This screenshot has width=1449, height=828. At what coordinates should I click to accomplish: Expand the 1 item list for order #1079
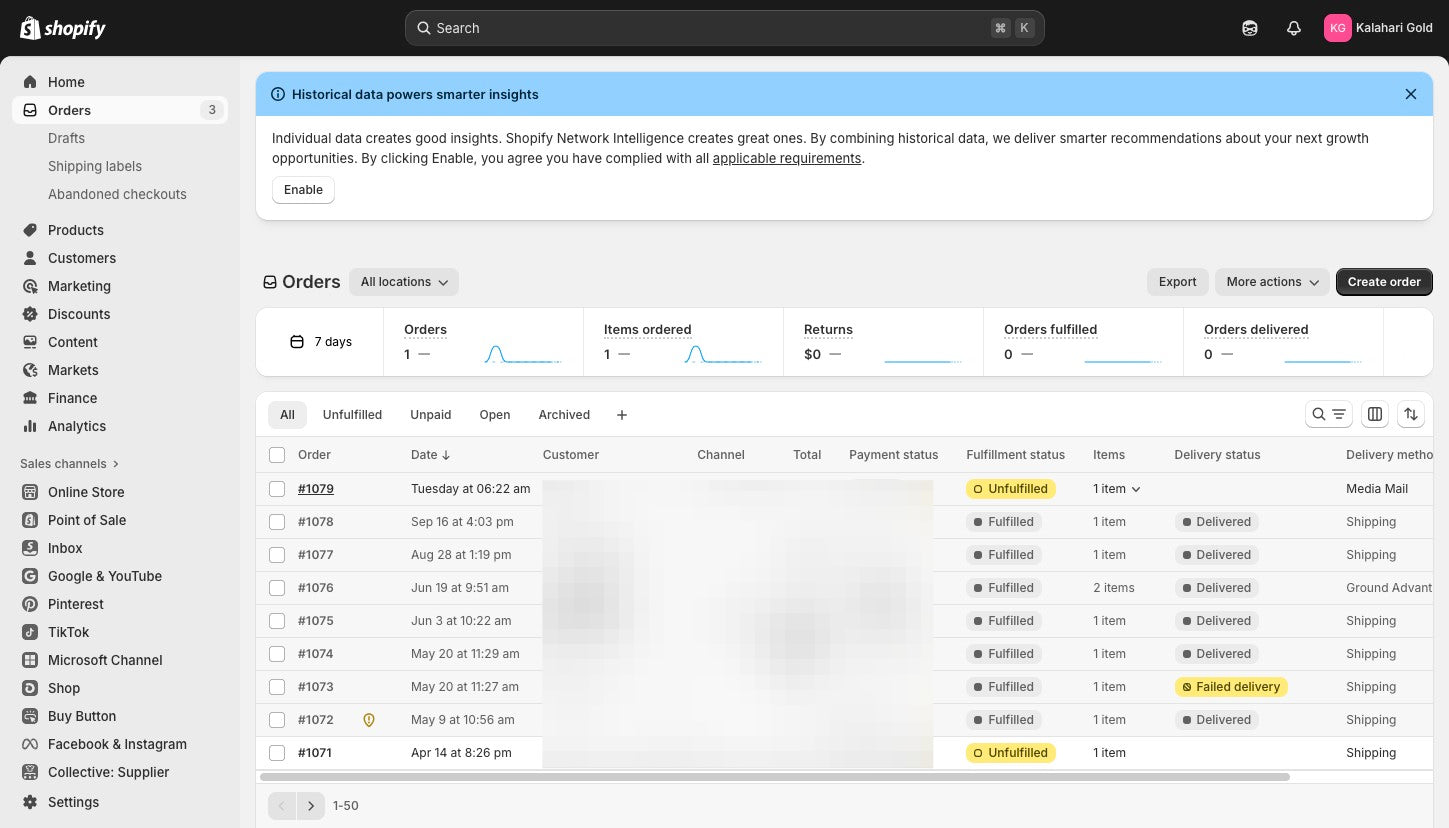pyautogui.click(x=1117, y=489)
